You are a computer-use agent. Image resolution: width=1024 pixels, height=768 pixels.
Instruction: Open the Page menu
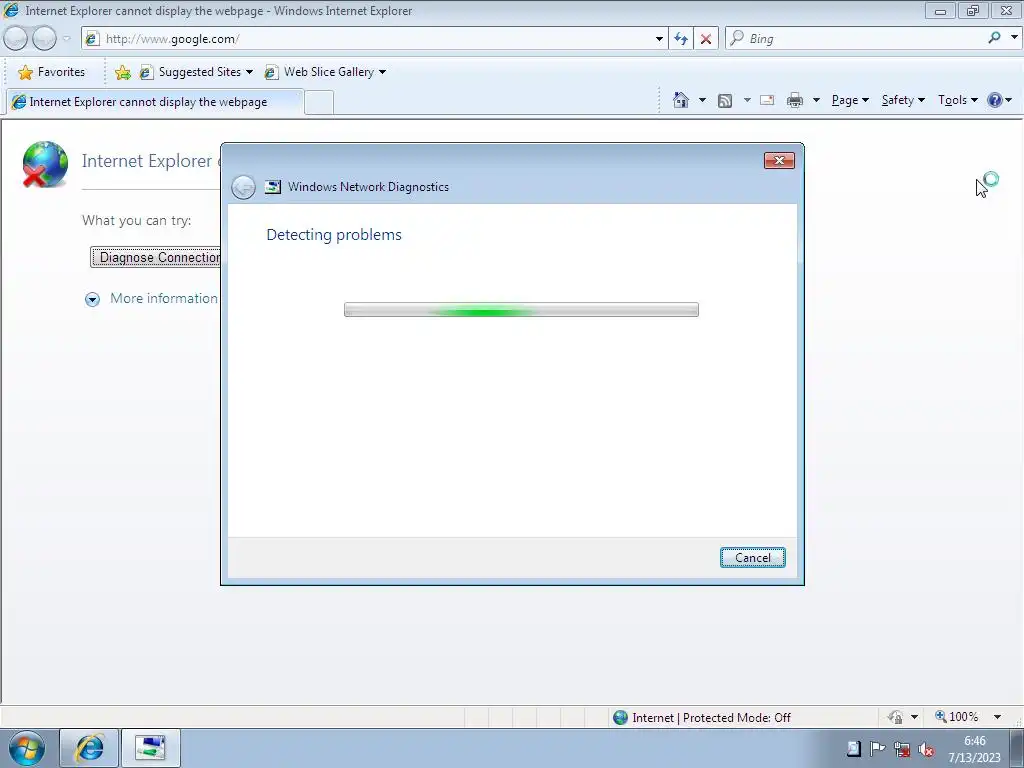[850, 100]
